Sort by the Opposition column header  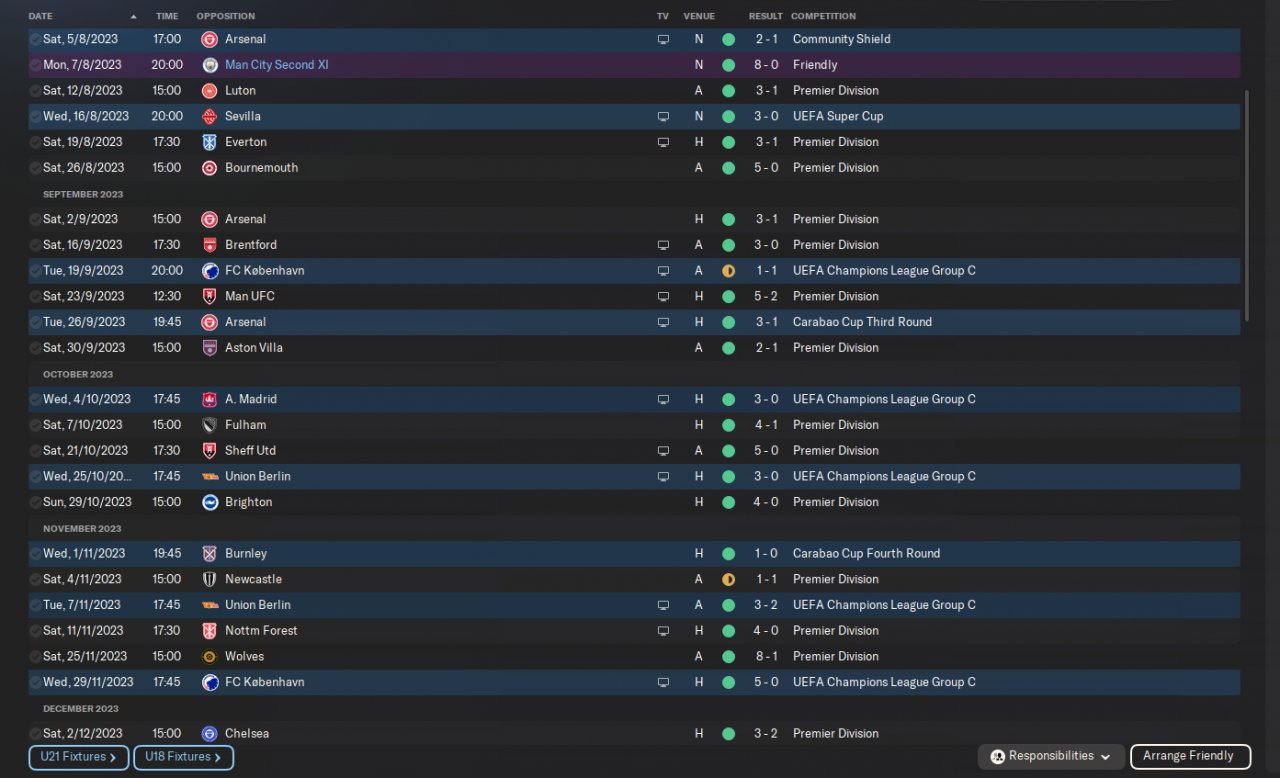pos(225,16)
